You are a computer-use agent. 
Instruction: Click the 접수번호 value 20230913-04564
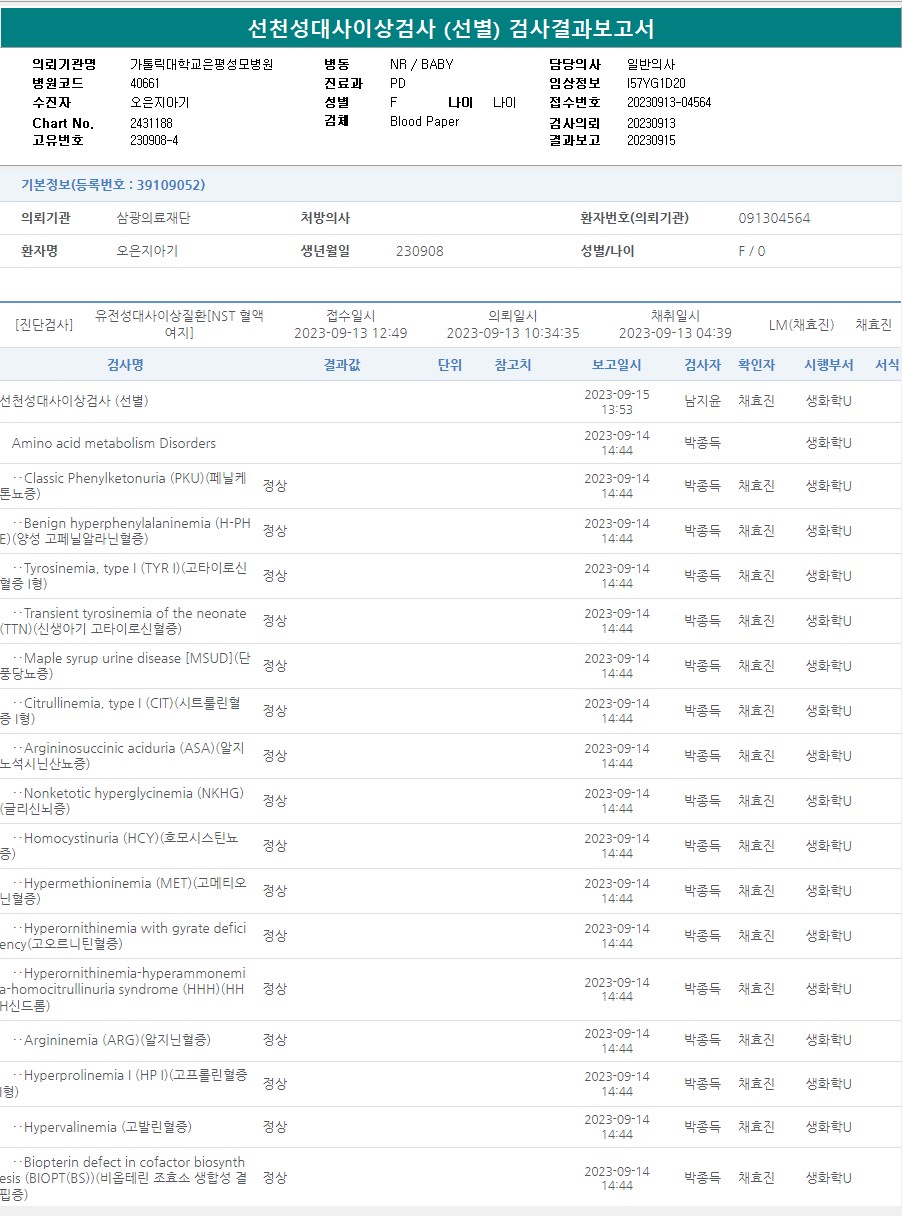click(x=669, y=102)
